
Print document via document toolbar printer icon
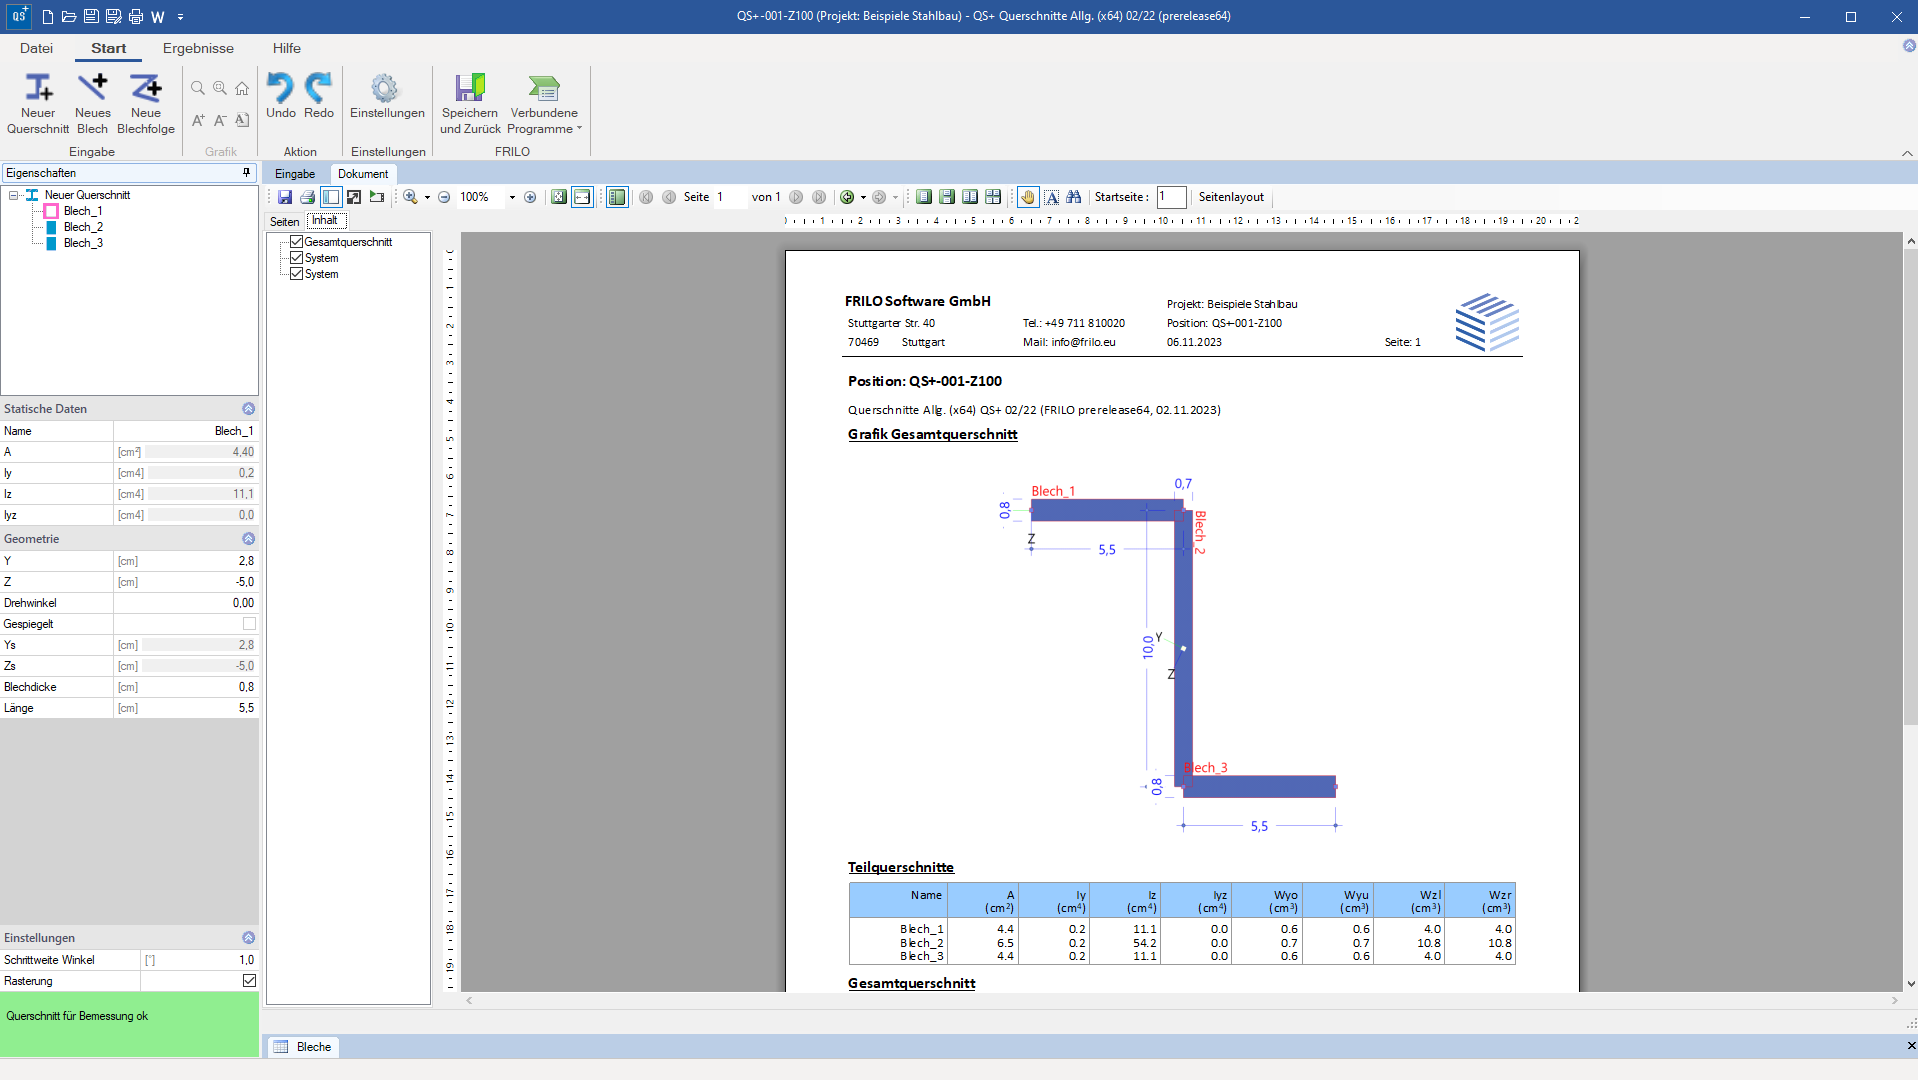(x=308, y=197)
